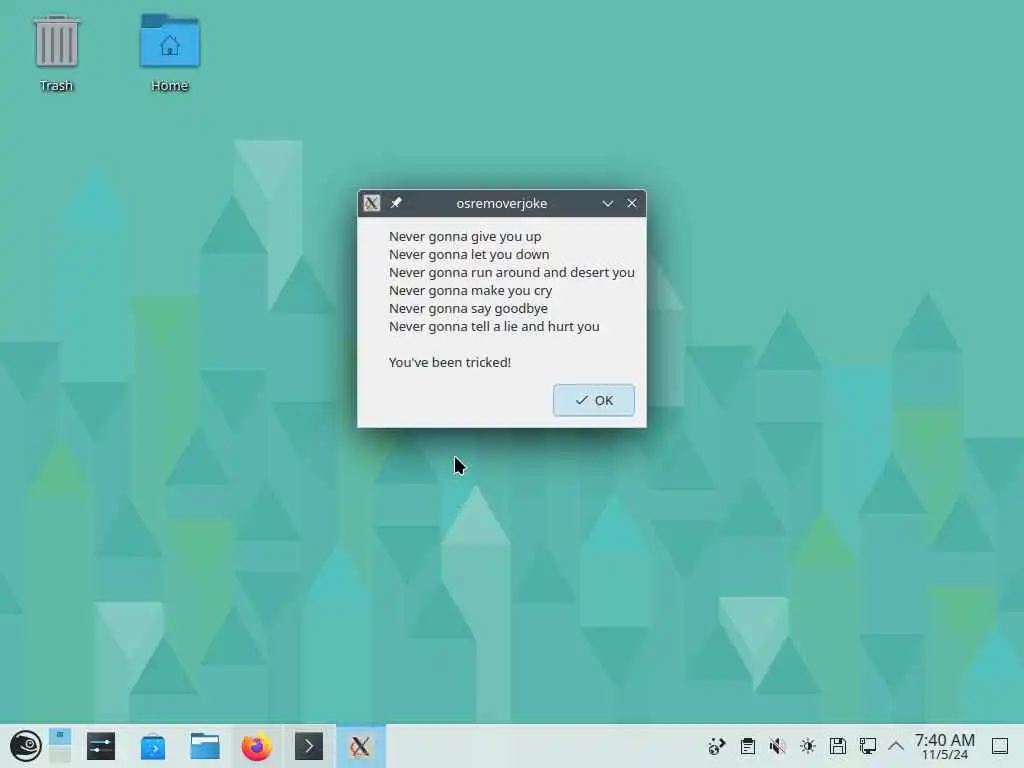Open the clipboard tray icon

(748, 746)
